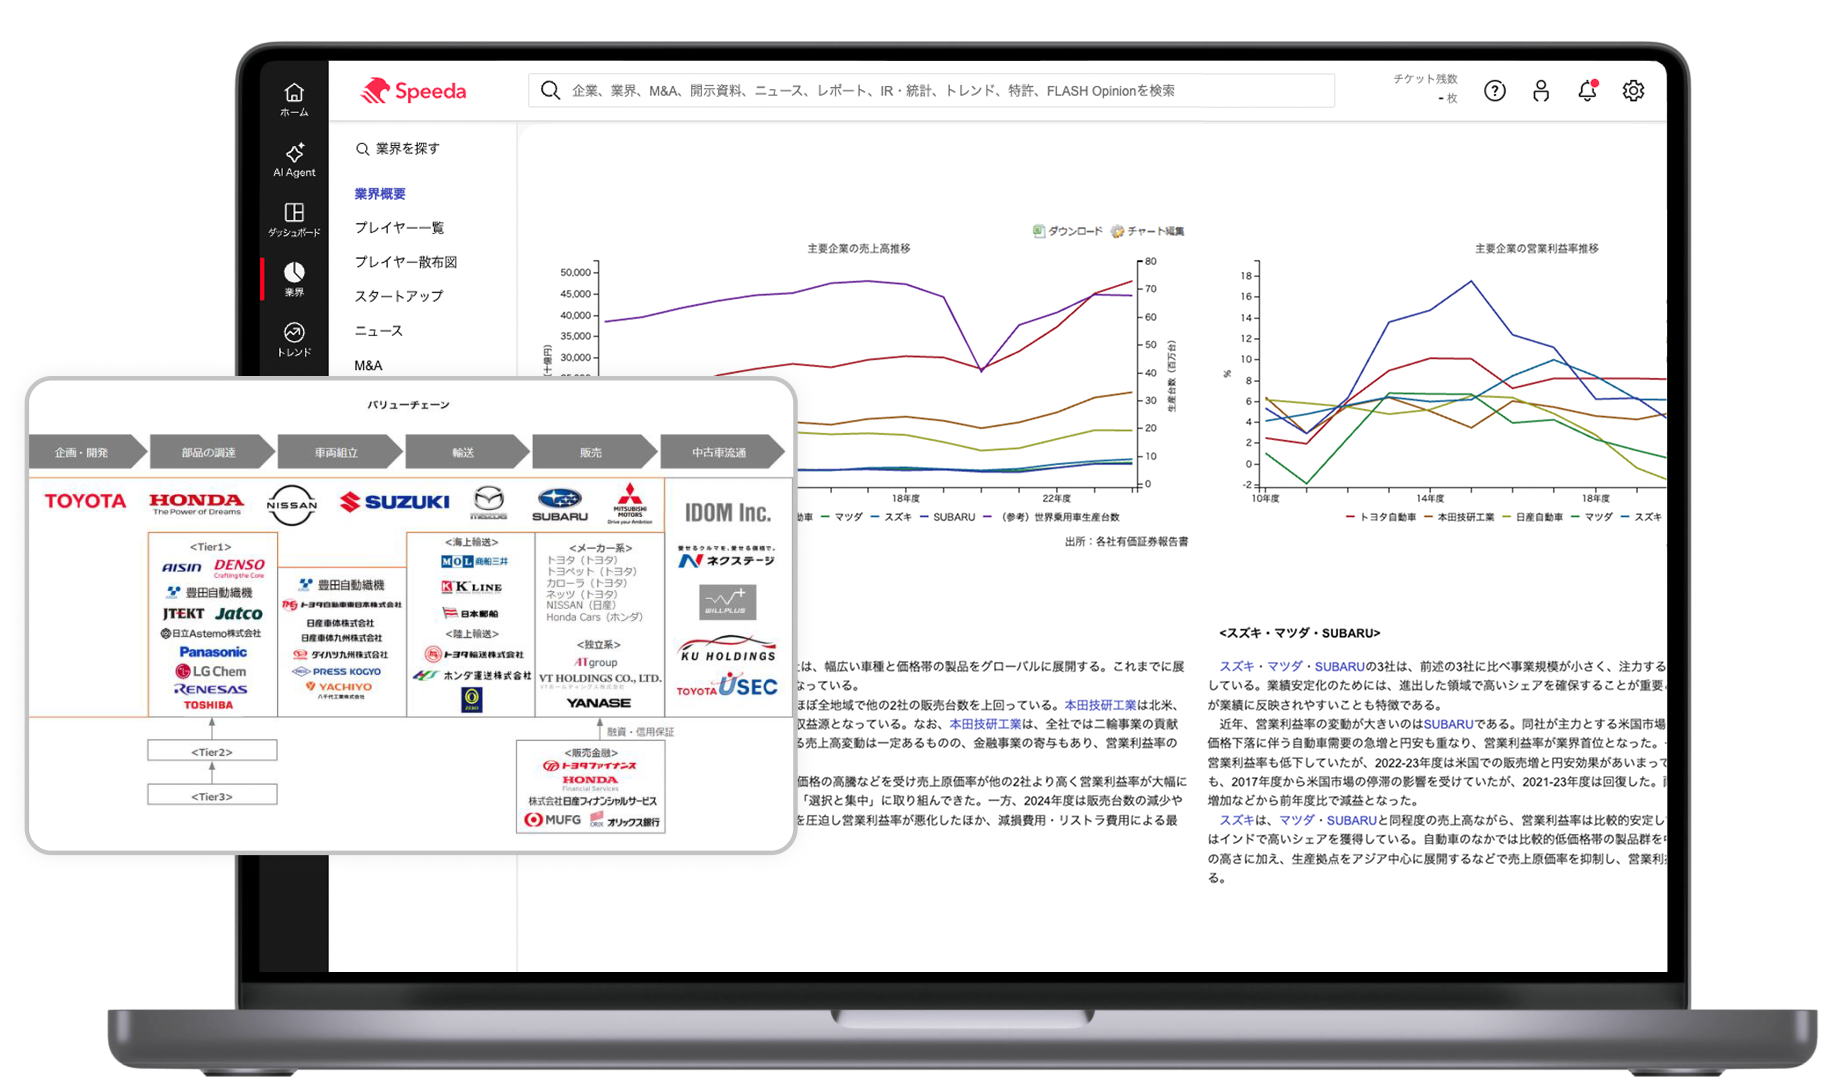This screenshot has width=1823, height=1080.
Task: Hide the SUBARU series via the legend
Action: (x=952, y=517)
